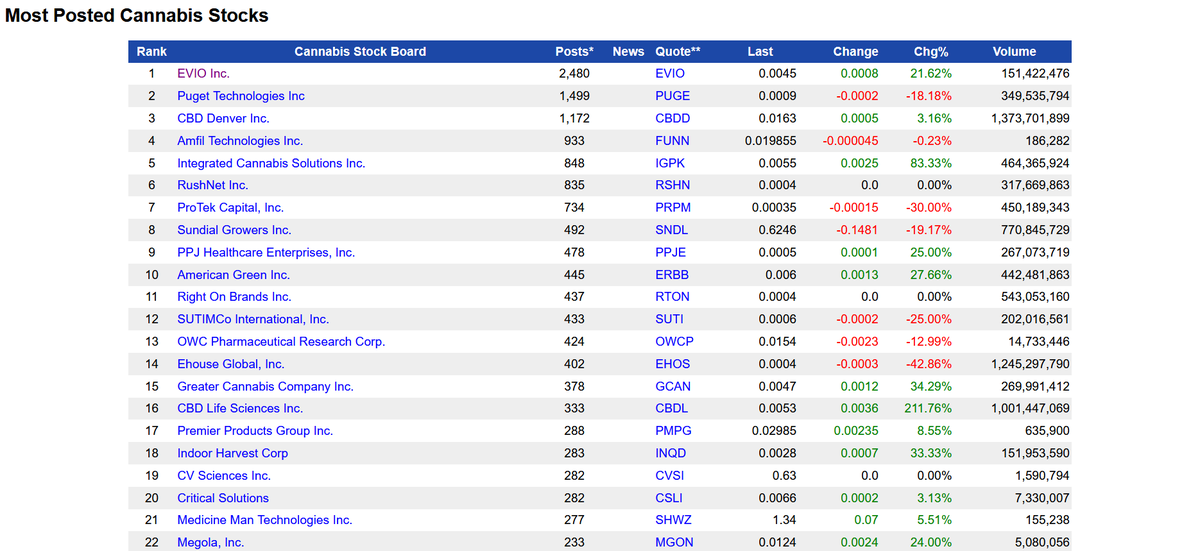The height and width of the screenshot is (551, 1200).
Task: View the EHOS ticker quote
Action: [x=672, y=364]
